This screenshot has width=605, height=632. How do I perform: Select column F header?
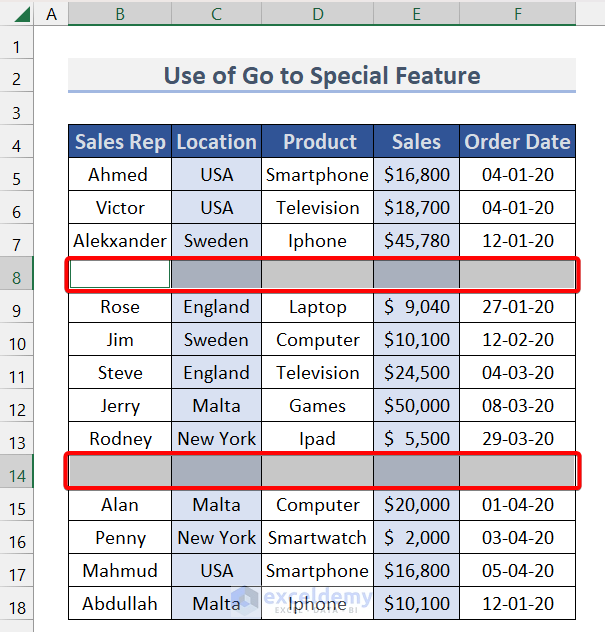517,13
